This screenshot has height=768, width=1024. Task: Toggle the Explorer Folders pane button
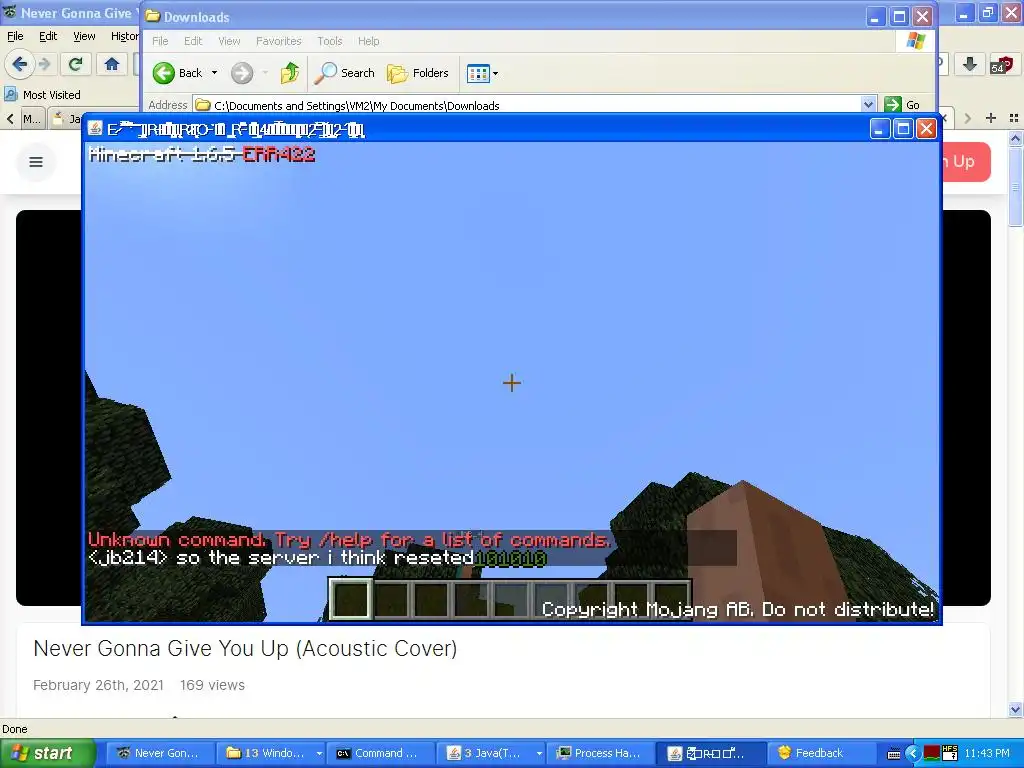pyautogui.click(x=418, y=73)
